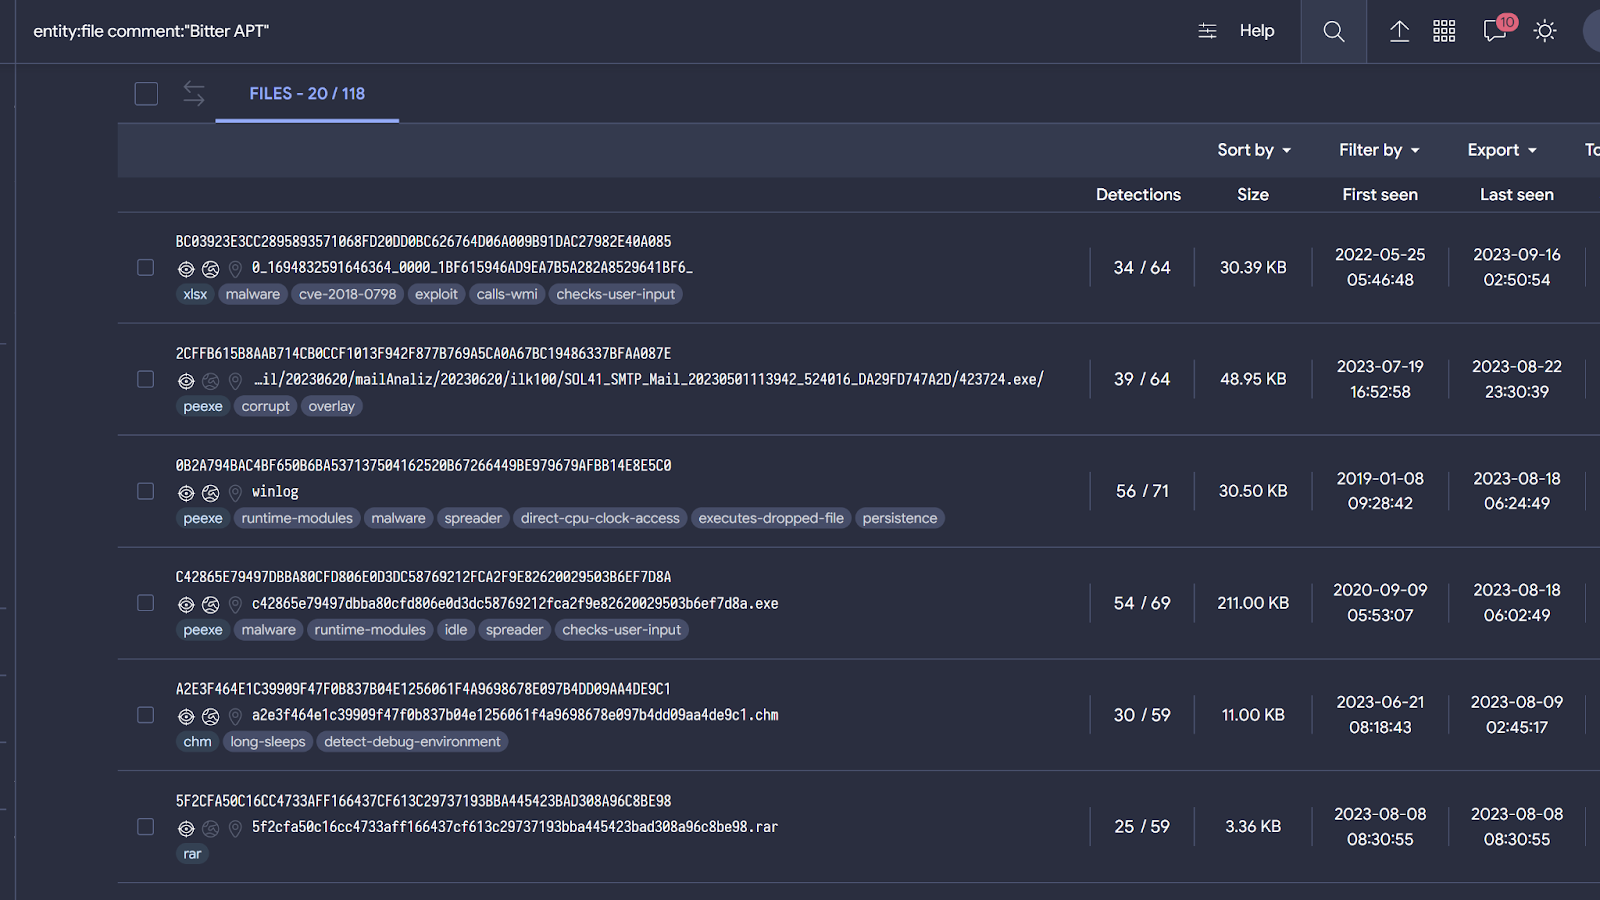Image resolution: width=1600 pixels, height=900 pixels.
Task: Open notifications with the 10 badge
Action: point(1495,30)
